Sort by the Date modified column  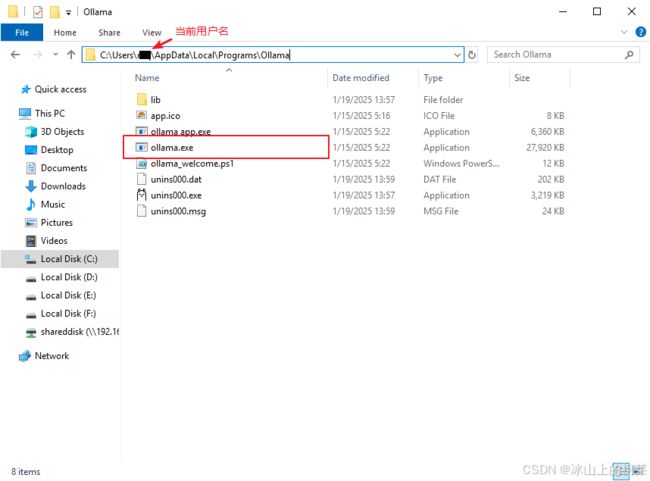[x=361, y=78]
